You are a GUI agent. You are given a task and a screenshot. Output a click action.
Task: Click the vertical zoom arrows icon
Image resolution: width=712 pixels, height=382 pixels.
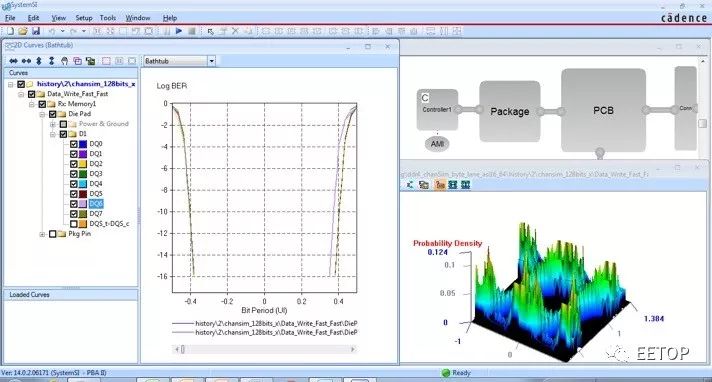39,61
